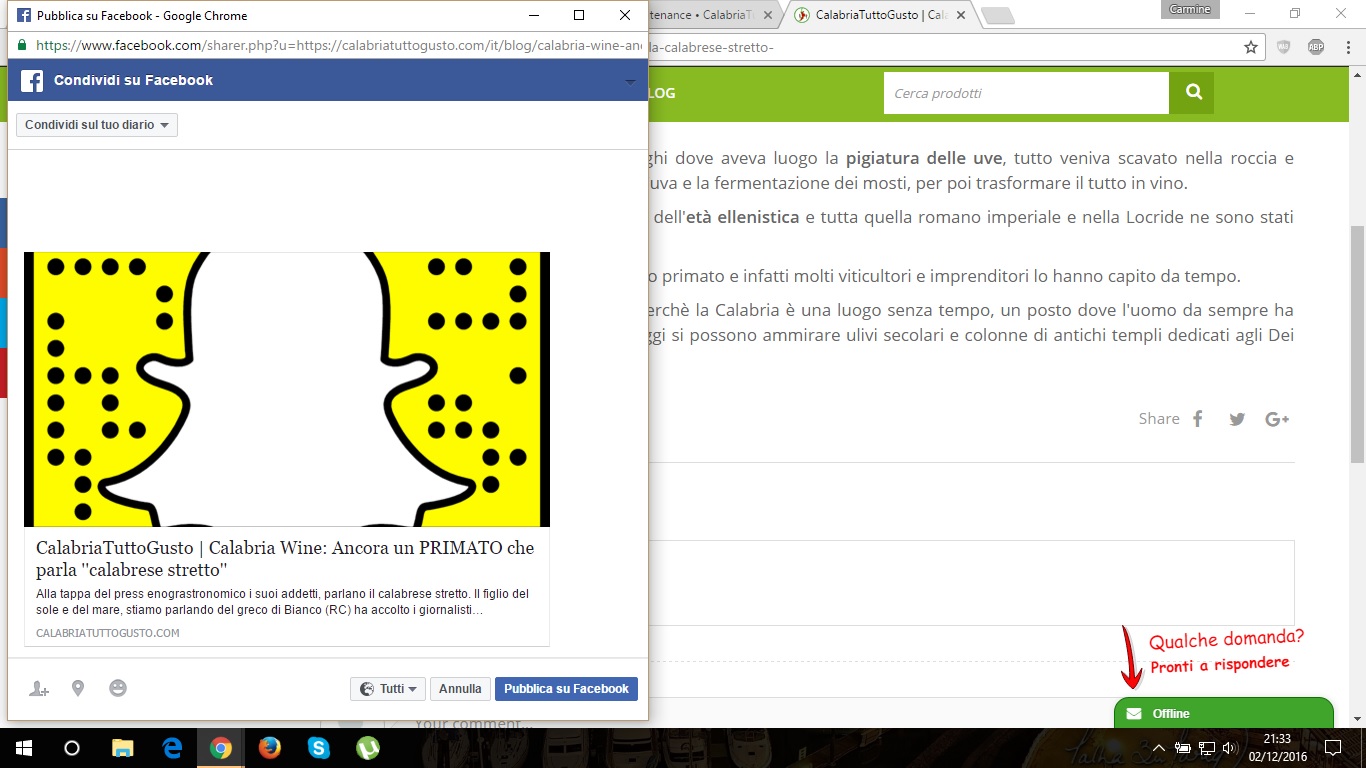Open the Tutti audience selector
1366x768 pixels.
pyautogui.click(x=388, y=689)
